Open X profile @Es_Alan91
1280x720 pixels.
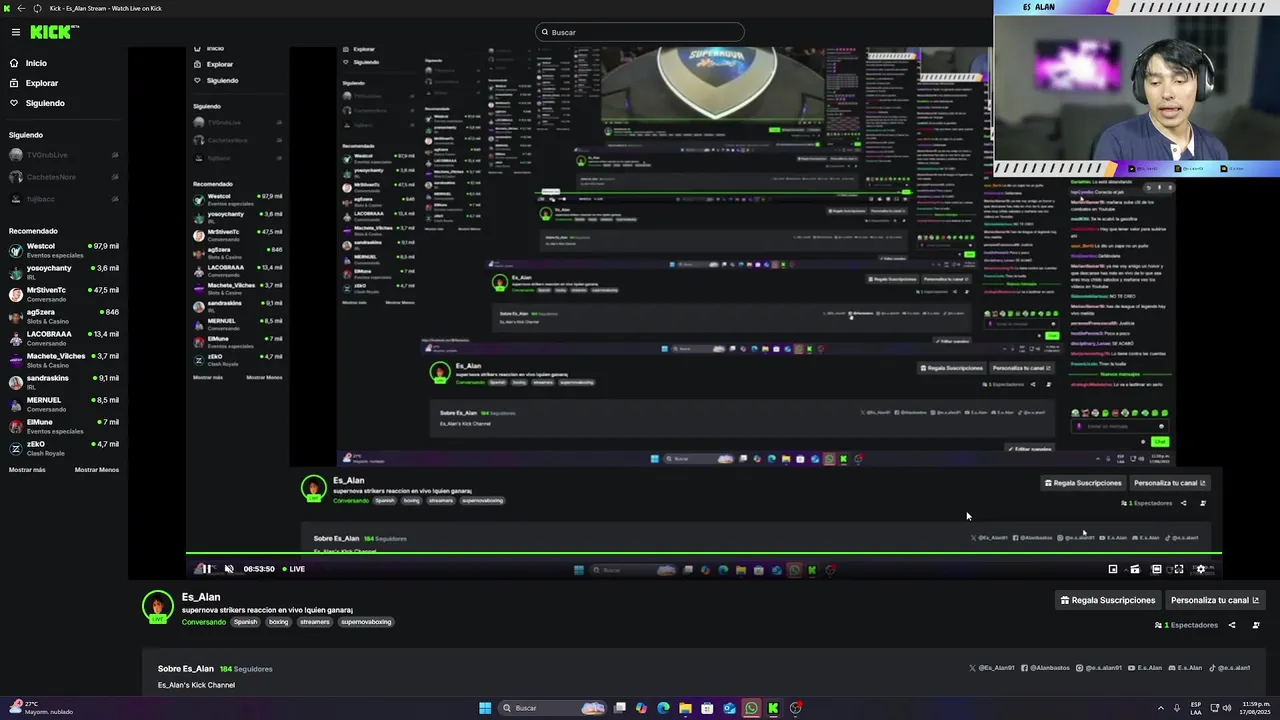pyautogui.click(x=992, y=668)
